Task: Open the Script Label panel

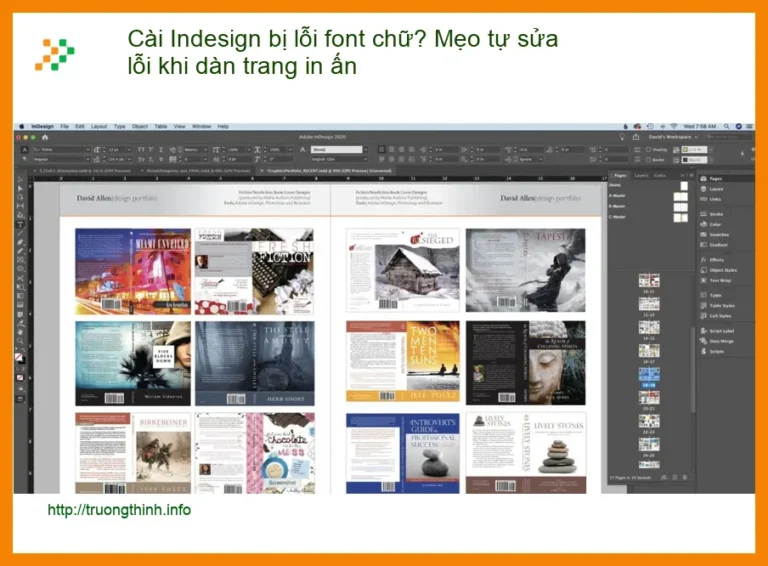Action: point(717,331)
